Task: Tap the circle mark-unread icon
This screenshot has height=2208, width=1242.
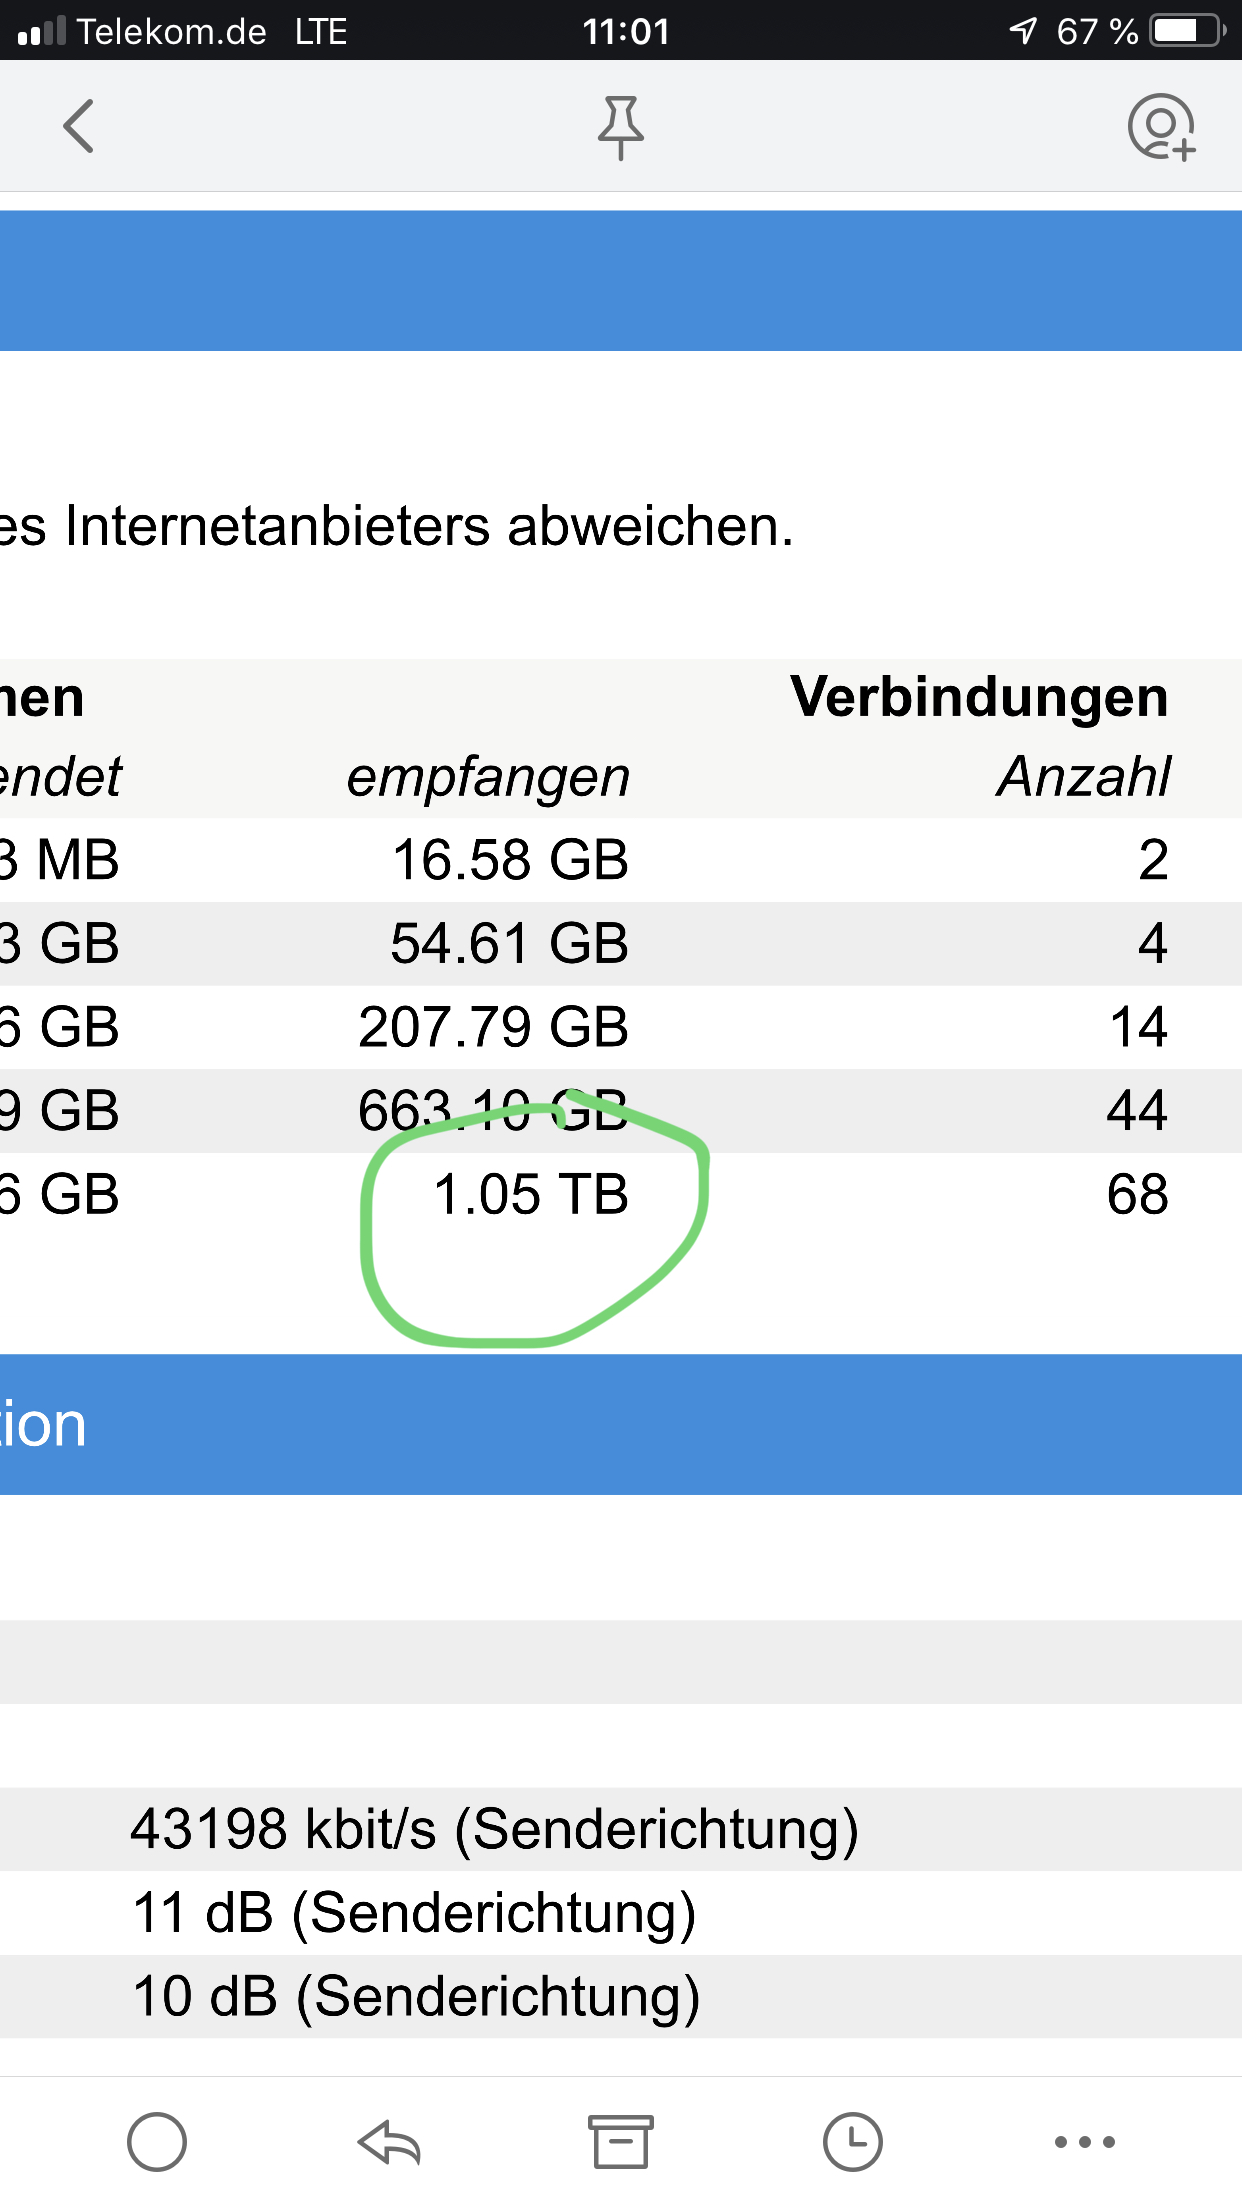Action: [157, 2142]
